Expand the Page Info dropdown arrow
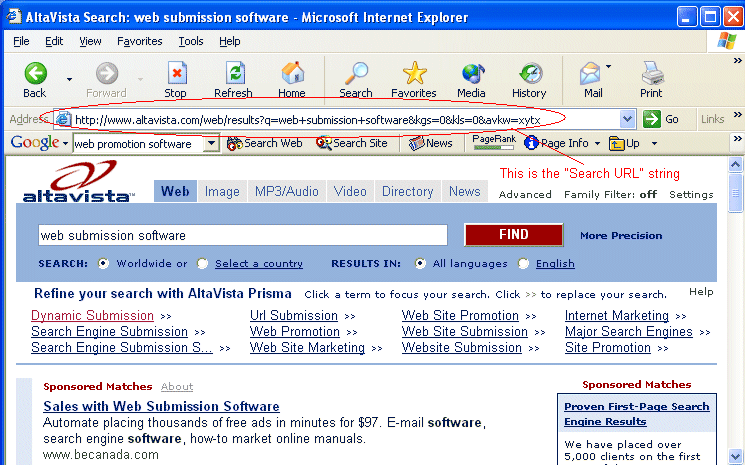 click(x=597, y=143)
